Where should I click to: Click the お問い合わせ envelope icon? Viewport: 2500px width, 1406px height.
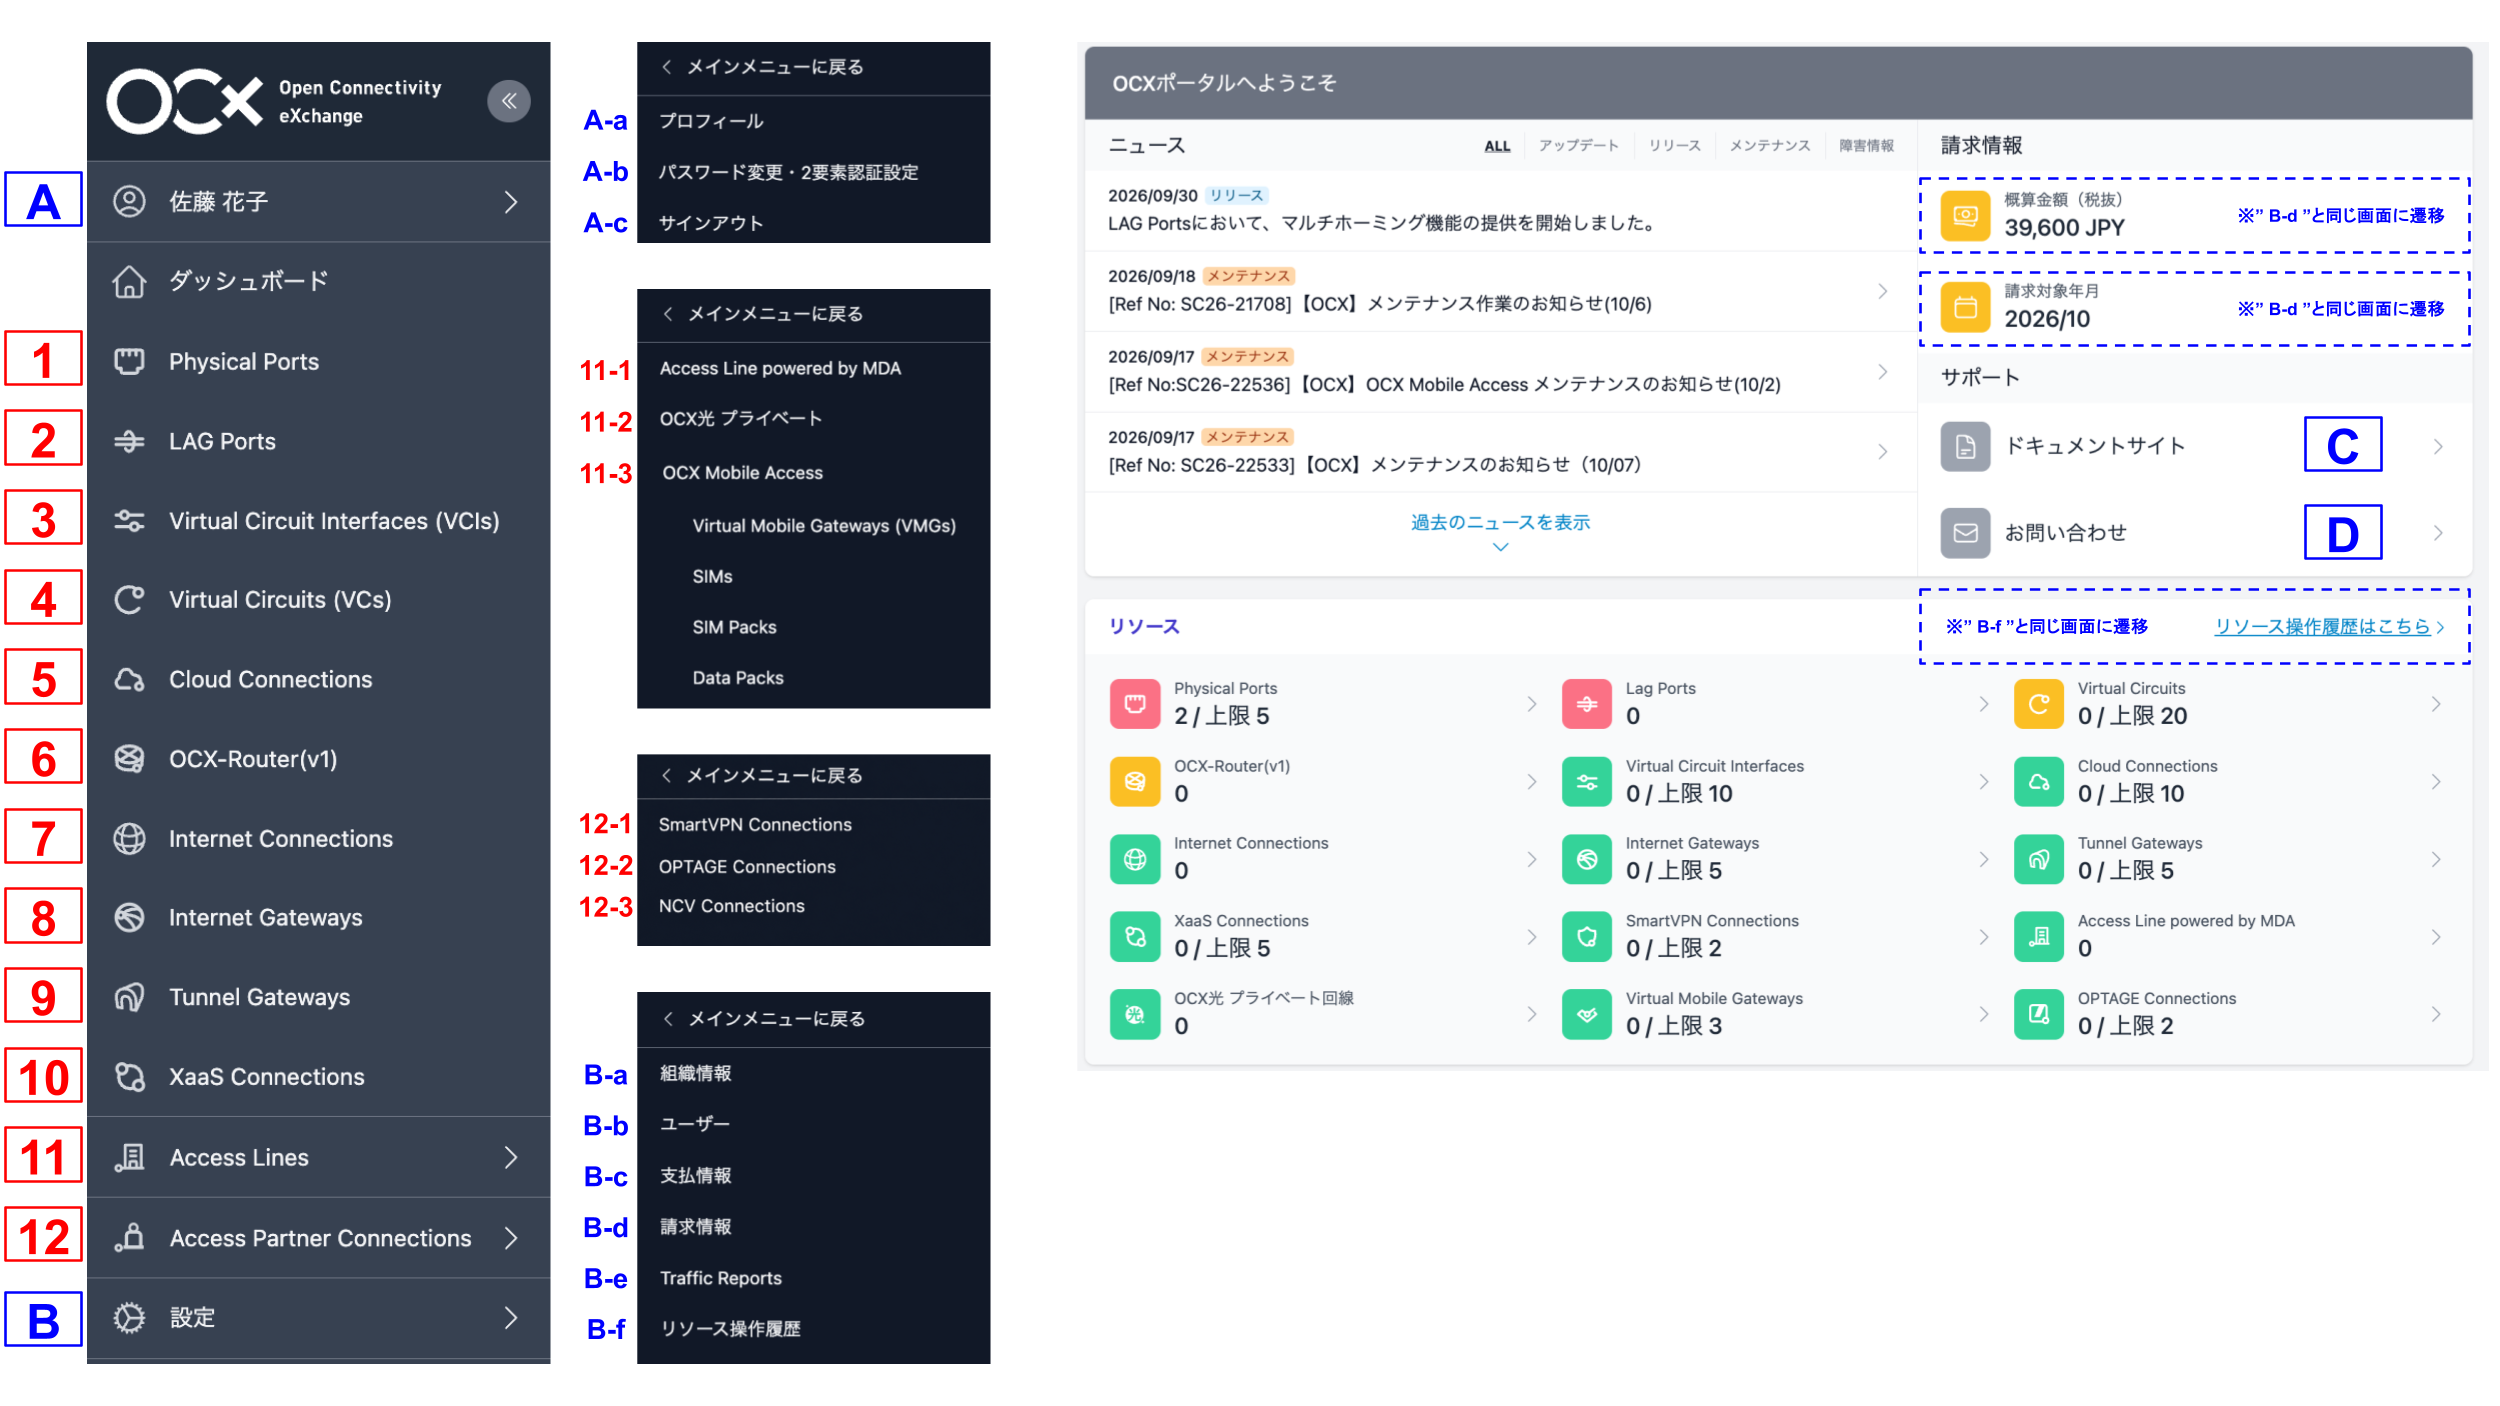coord(1965,533)
